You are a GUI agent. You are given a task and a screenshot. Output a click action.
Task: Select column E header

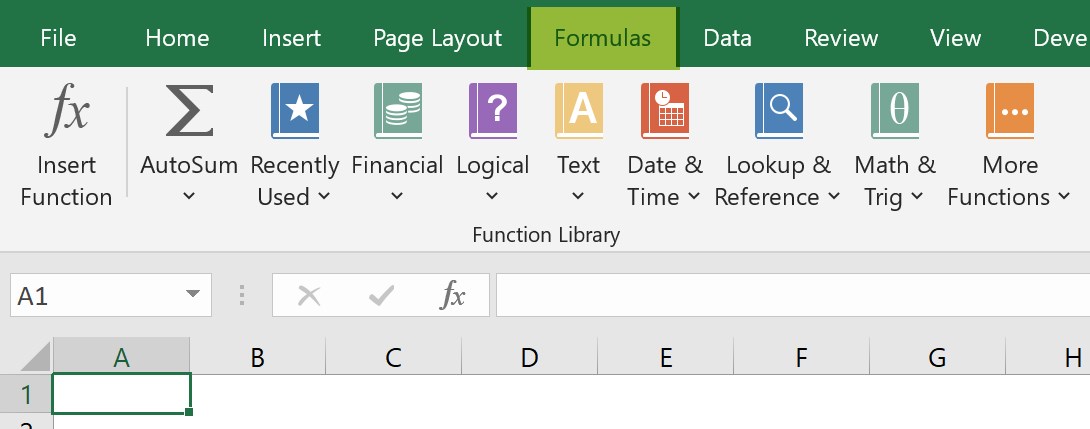[665, 357]
